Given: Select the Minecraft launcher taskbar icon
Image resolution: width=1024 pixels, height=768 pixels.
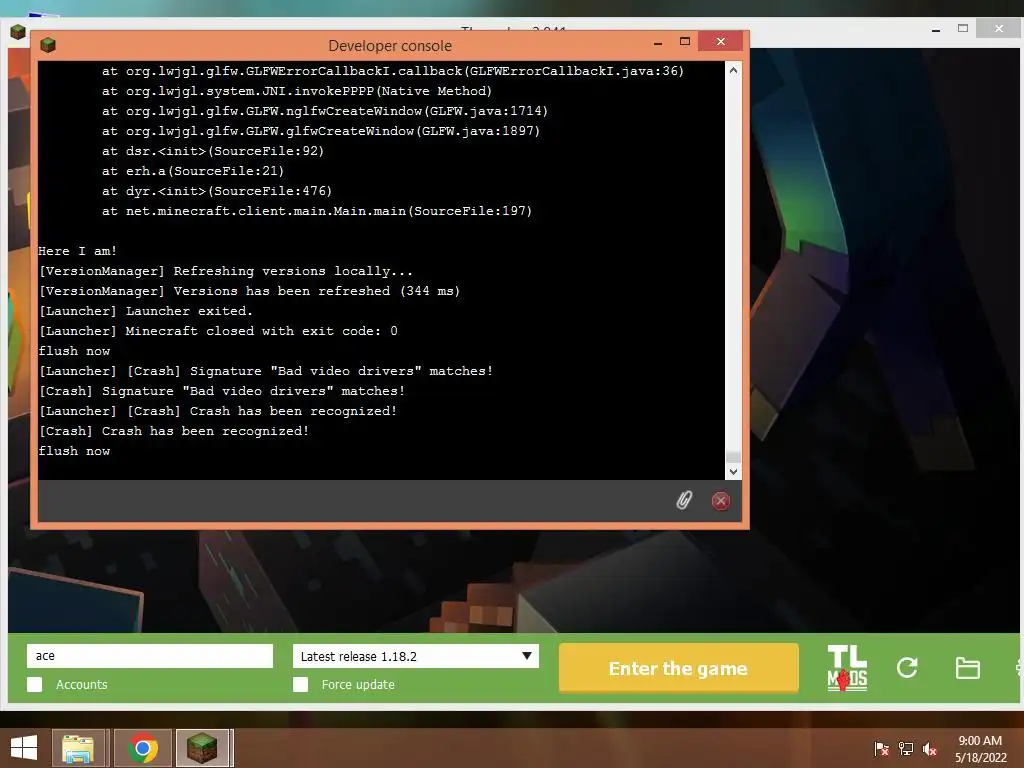Looking at the screenshot, I should [202, 748].
